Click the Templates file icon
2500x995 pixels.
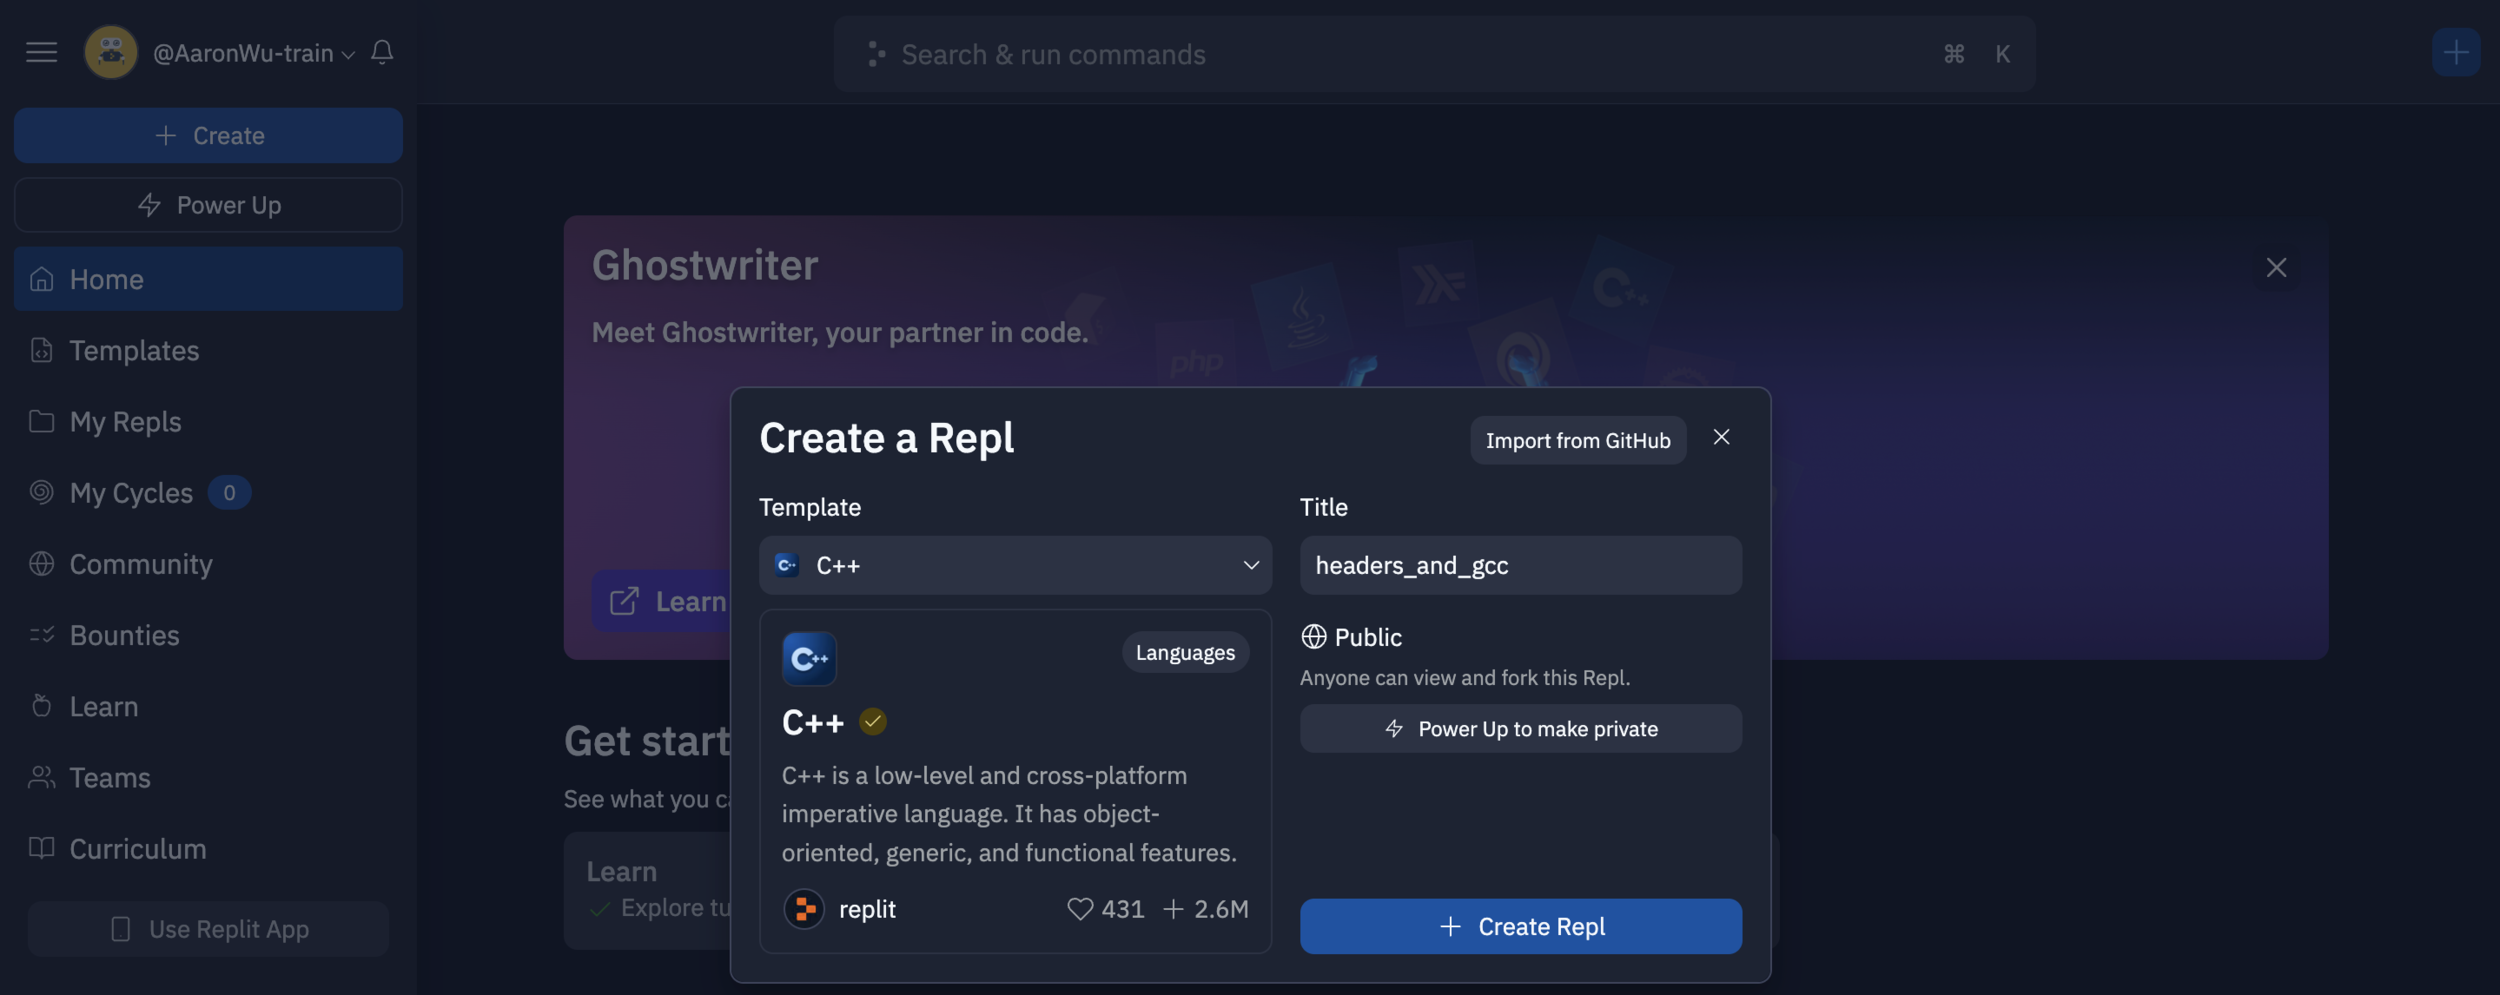point(41,350)
